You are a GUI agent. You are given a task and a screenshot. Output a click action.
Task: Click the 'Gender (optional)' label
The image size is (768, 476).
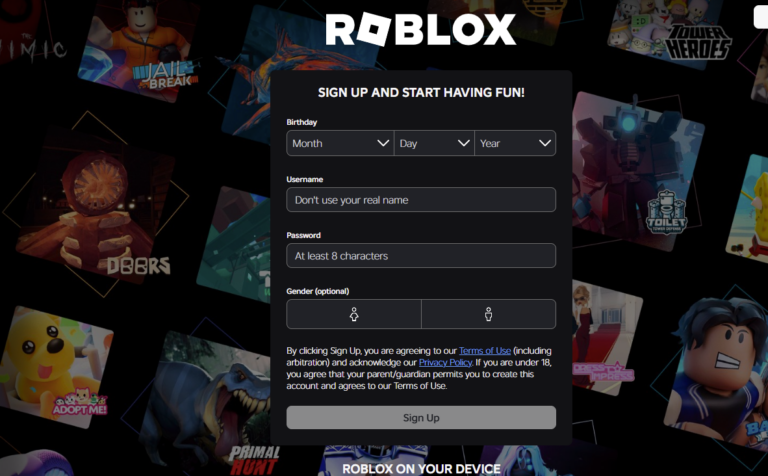tap(318, 291)
